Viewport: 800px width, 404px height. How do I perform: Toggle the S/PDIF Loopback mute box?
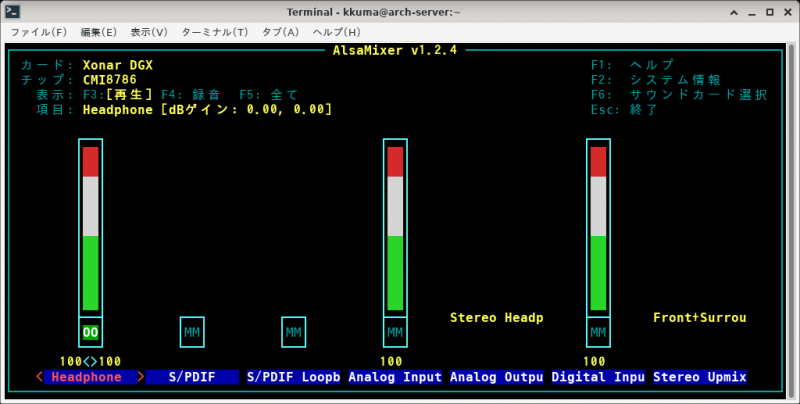pyautogui.click(x=293, y=332)
